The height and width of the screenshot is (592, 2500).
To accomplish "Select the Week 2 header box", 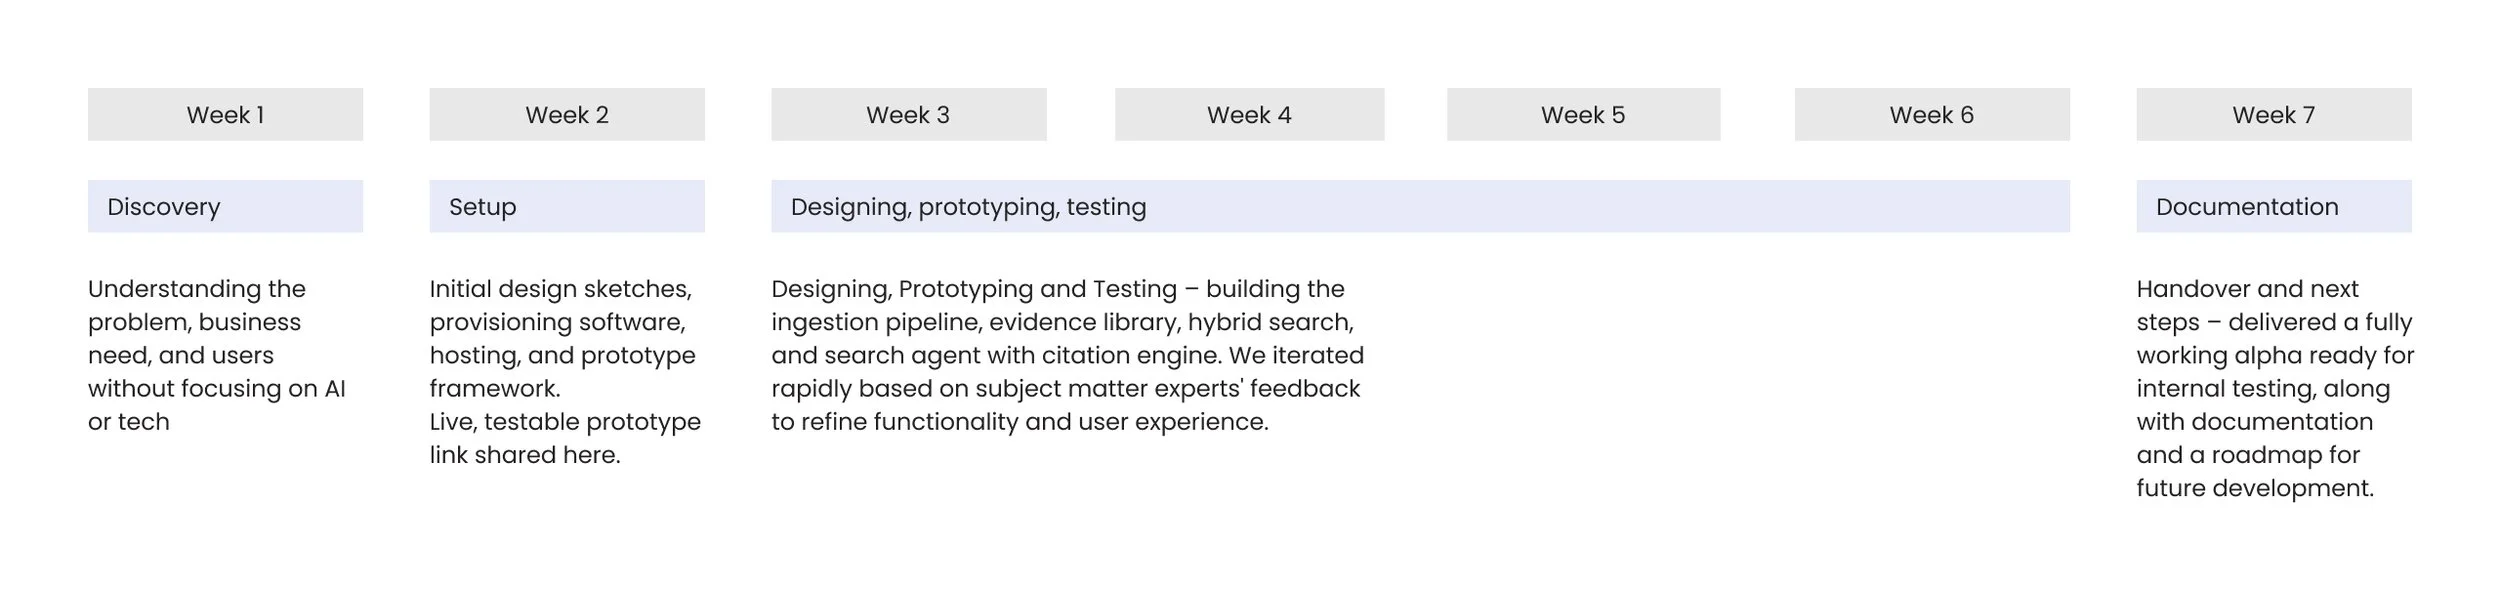I will 567,115.
